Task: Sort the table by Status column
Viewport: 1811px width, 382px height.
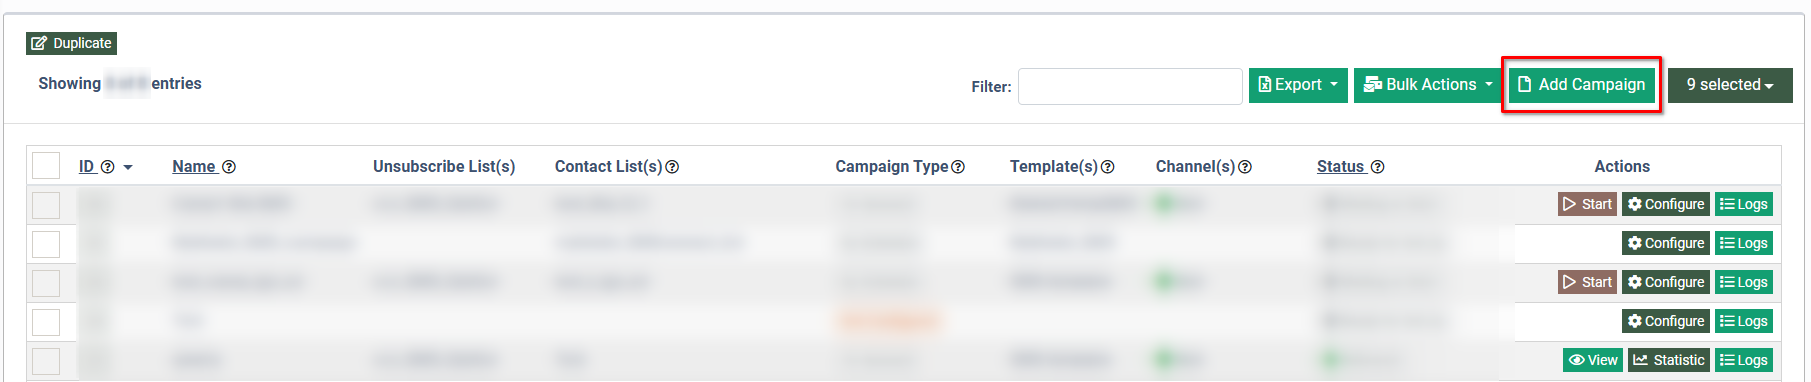Action: 1340,167
